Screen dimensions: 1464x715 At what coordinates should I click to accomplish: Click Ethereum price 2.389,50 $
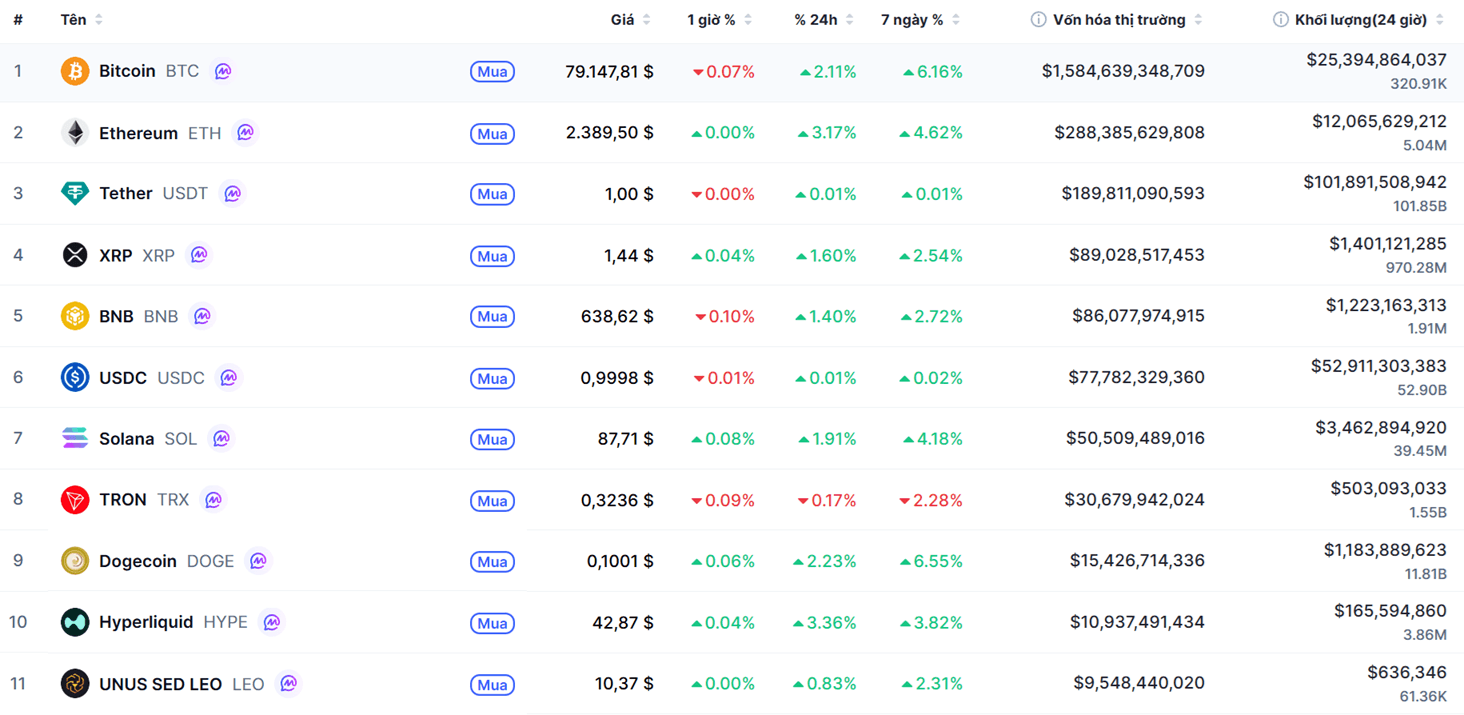pyautogui.click(x=609, y=132)
